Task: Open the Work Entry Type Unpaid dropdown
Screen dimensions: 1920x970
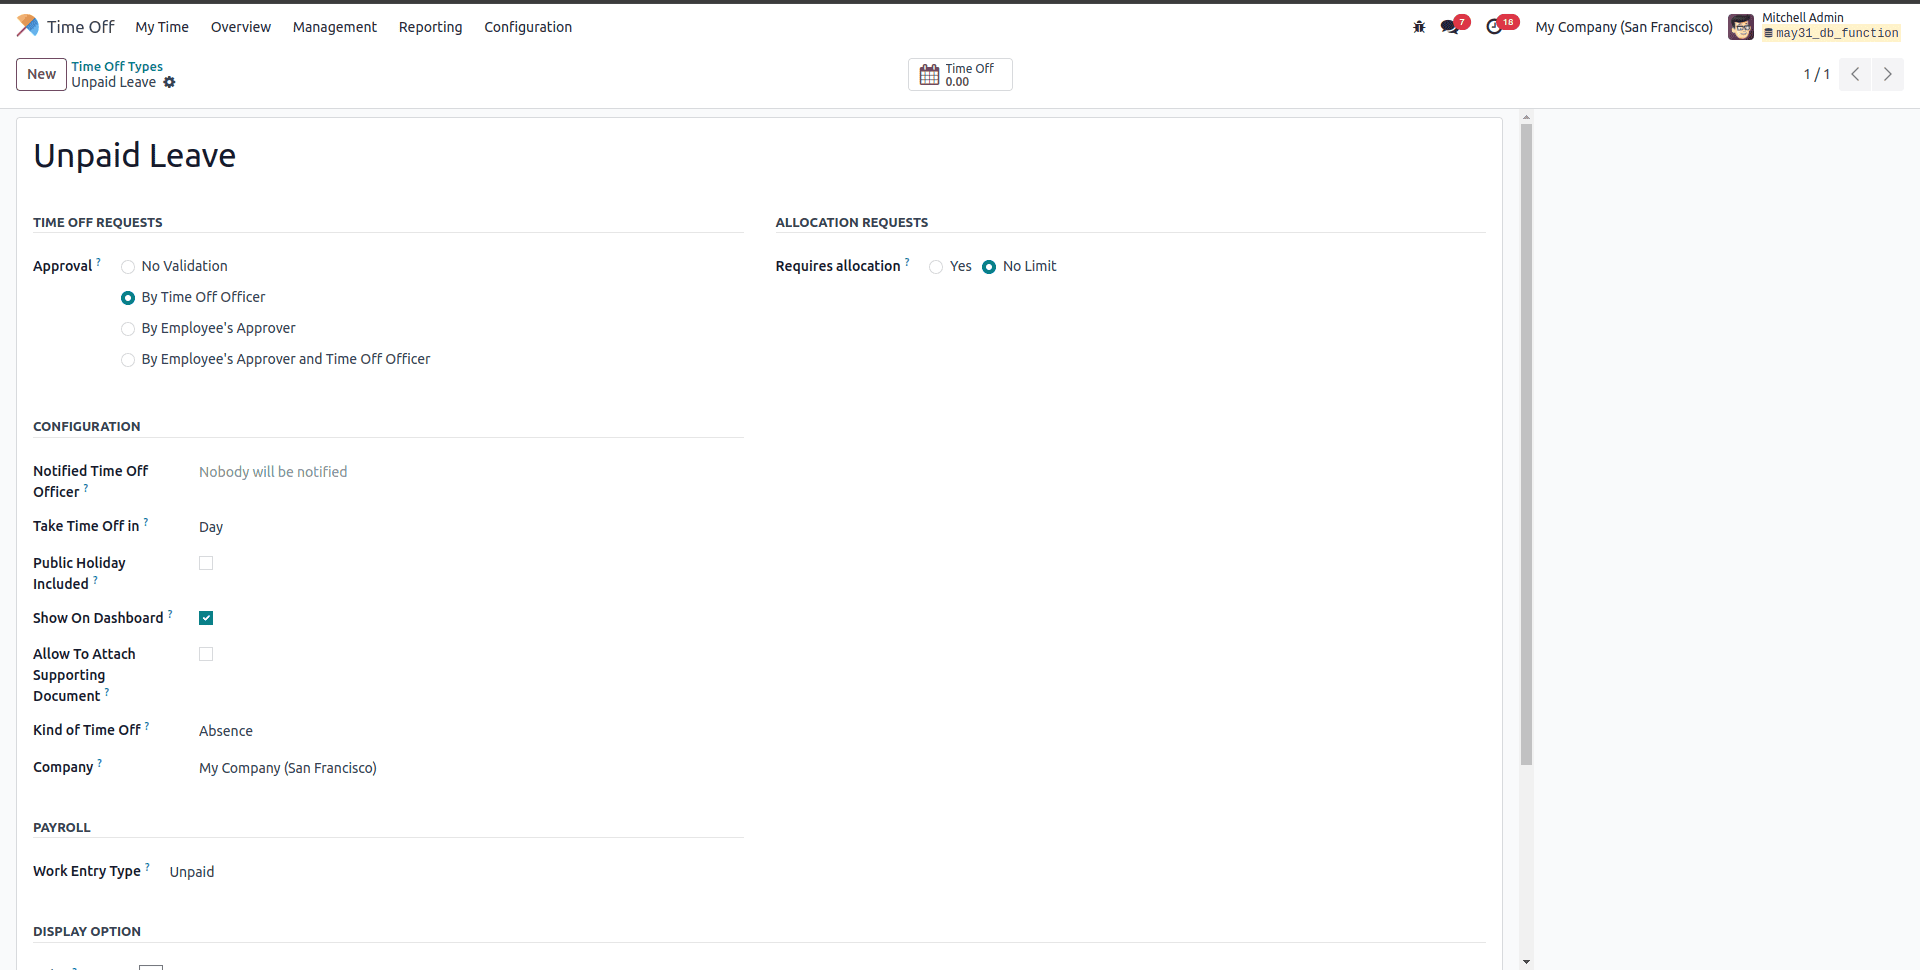Action: [x=456, y=872]
